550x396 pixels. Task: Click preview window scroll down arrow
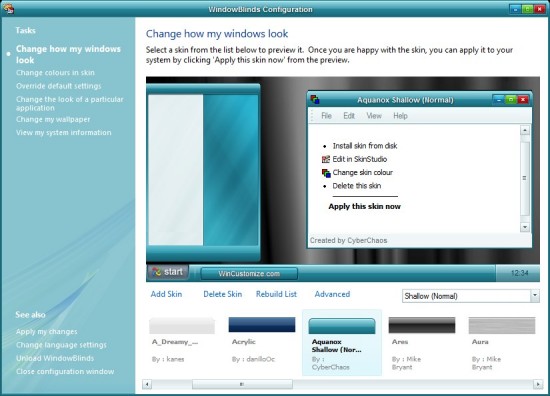pyautogui.click(x=525, y=227)
